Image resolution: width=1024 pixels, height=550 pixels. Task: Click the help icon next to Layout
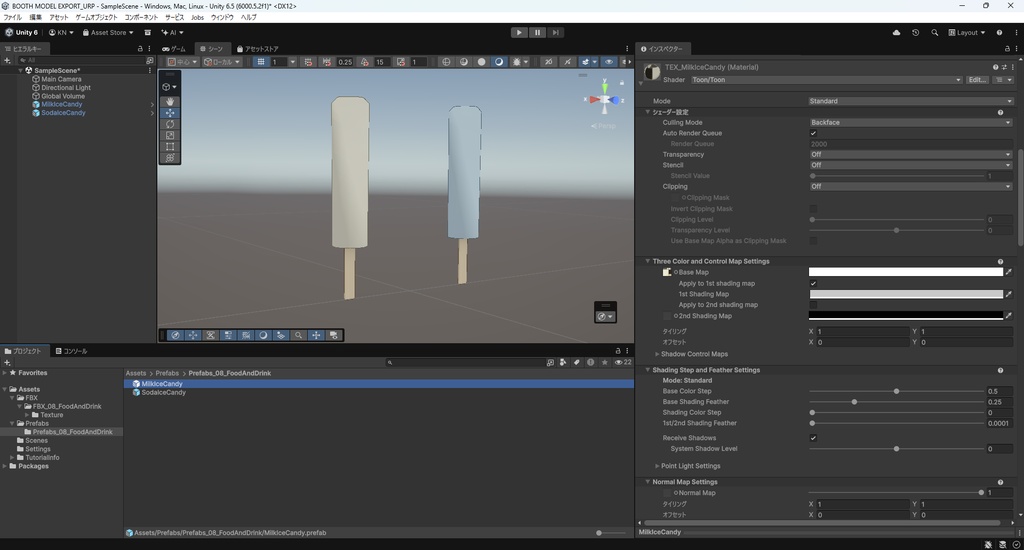999,32
